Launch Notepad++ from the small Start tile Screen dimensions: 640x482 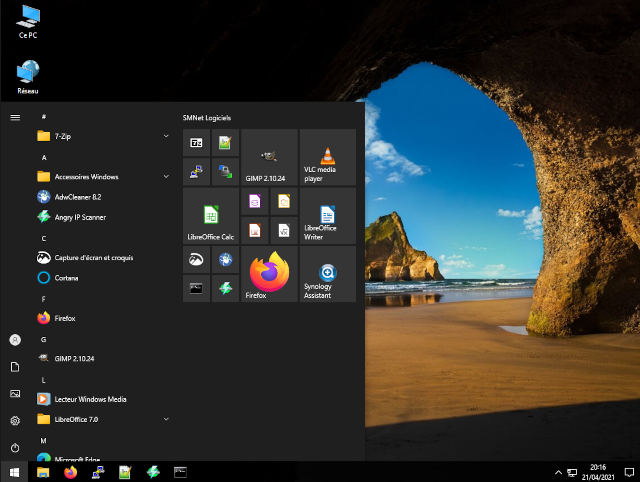(225, 142)
